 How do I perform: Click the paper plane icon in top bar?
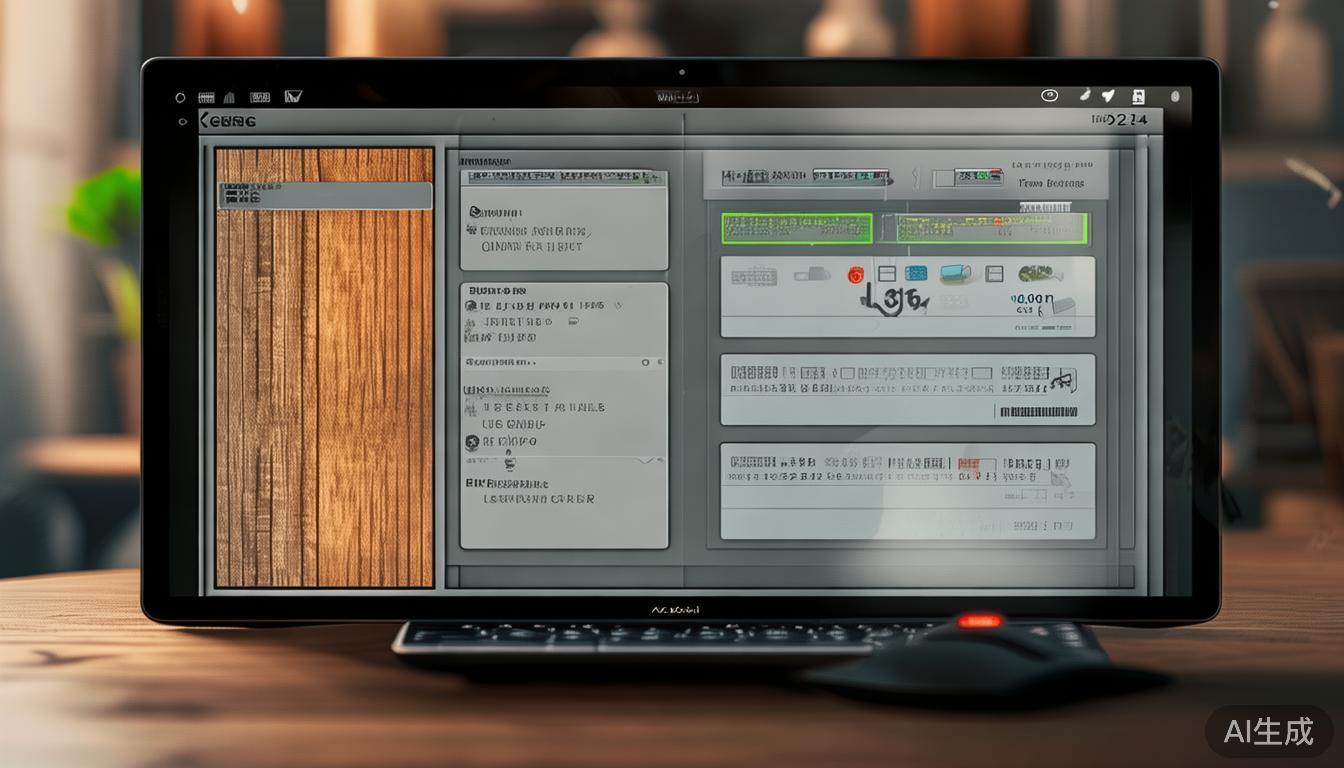click(x=1108, y=96)
